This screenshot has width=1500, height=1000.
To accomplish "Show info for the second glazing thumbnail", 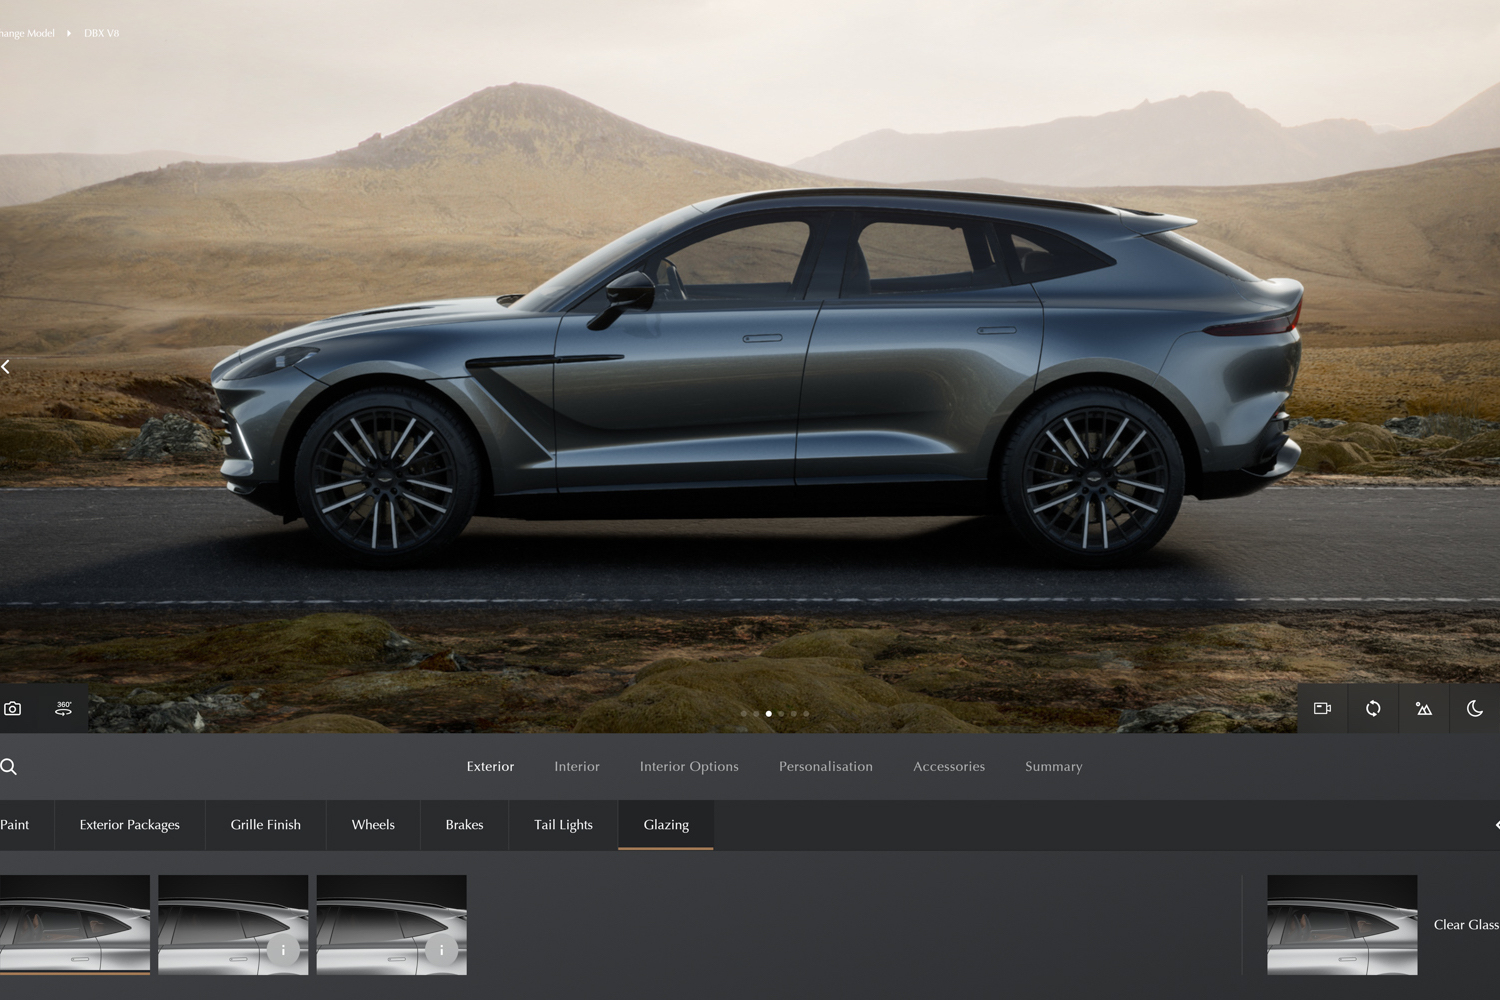I will coord(283,950).
